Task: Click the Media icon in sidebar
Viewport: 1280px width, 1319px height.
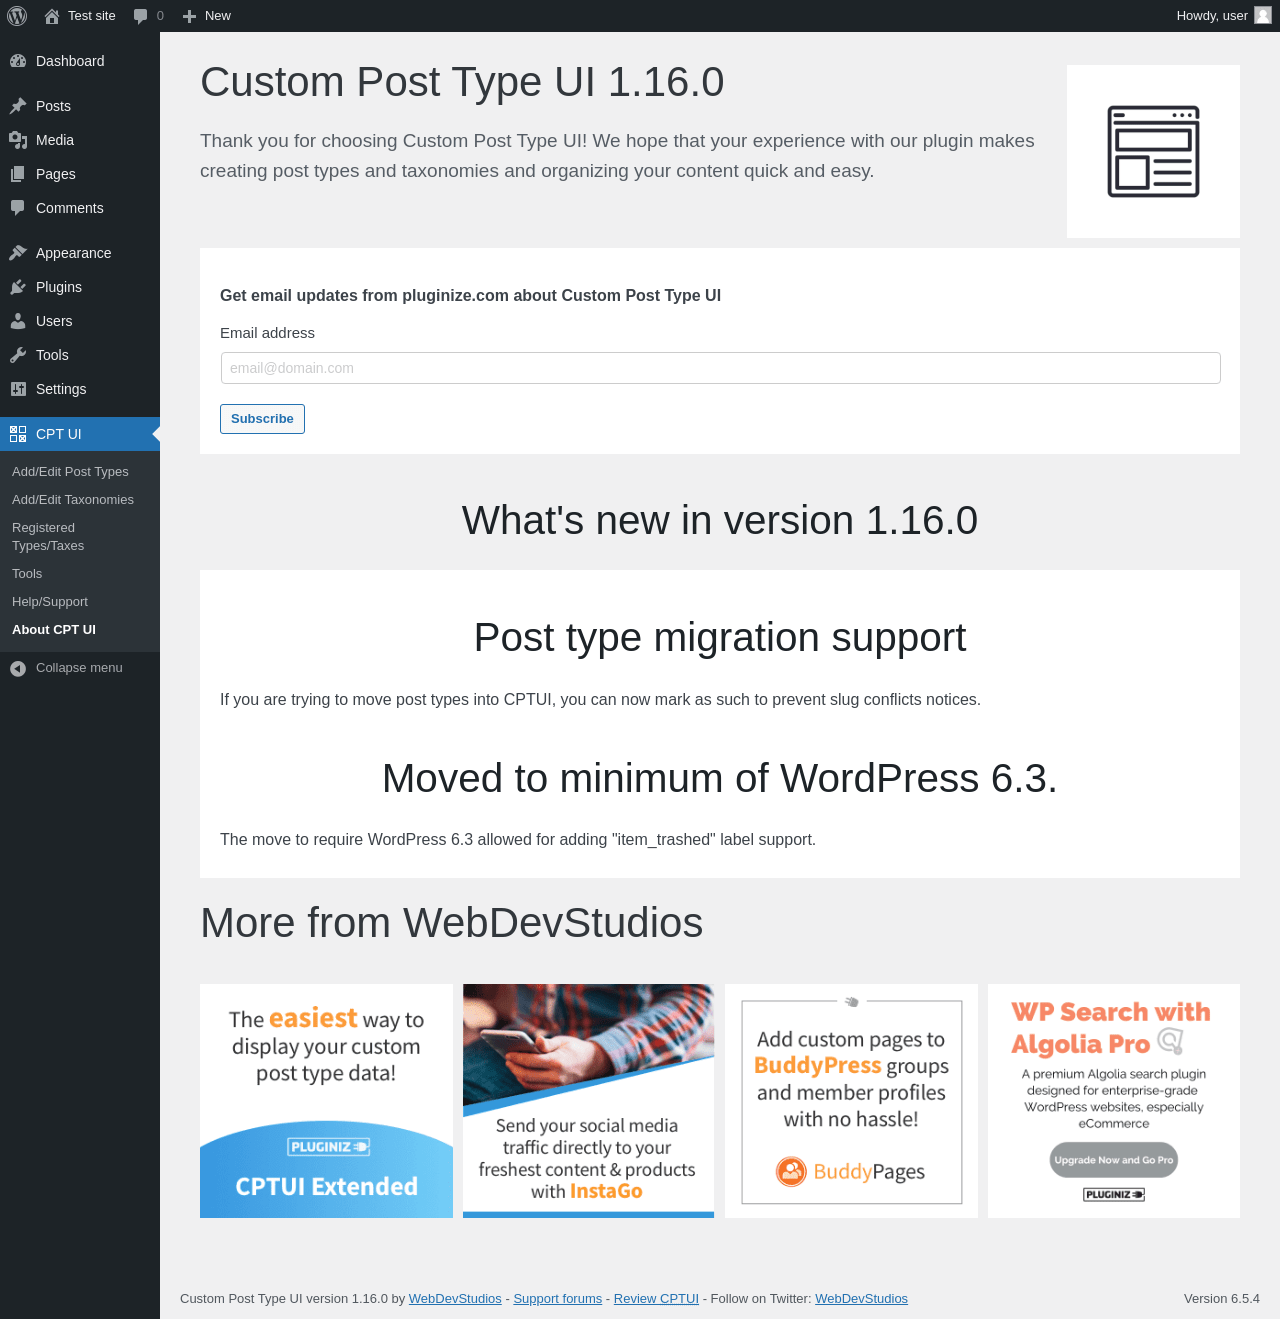Action: click(x=18, y=140)
